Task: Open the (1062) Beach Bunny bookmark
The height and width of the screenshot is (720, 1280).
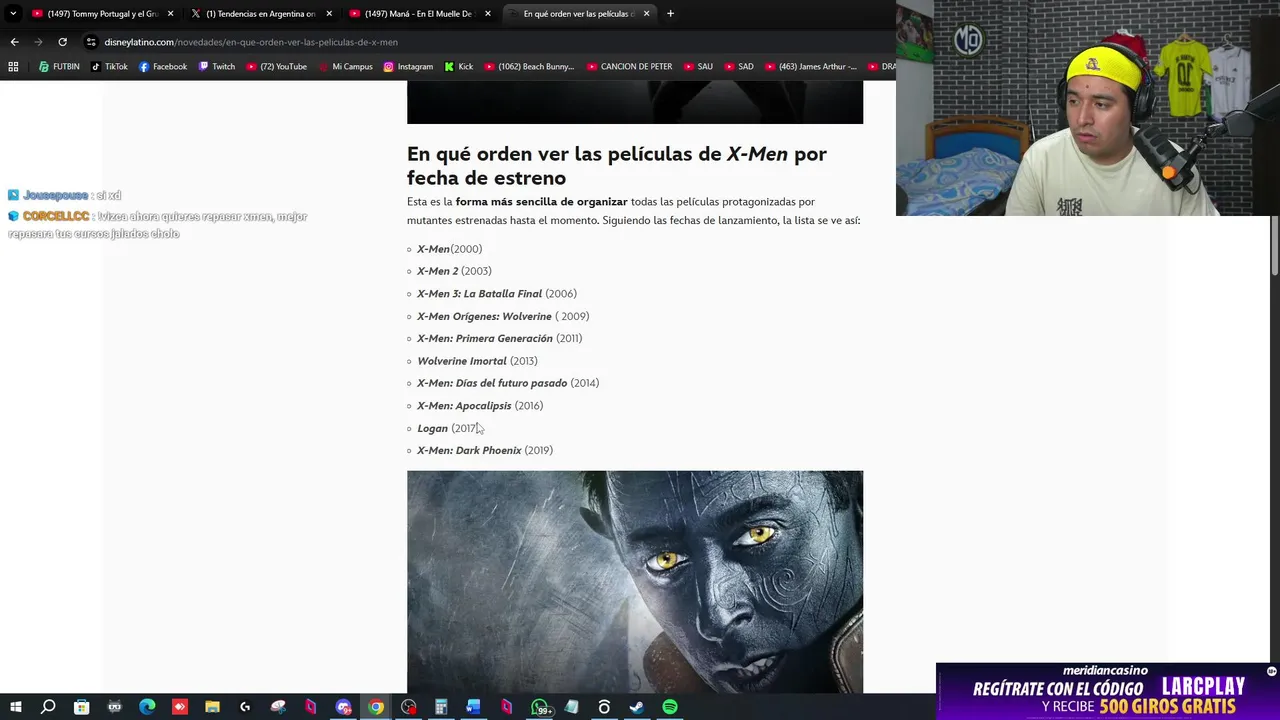Action: 529,67
